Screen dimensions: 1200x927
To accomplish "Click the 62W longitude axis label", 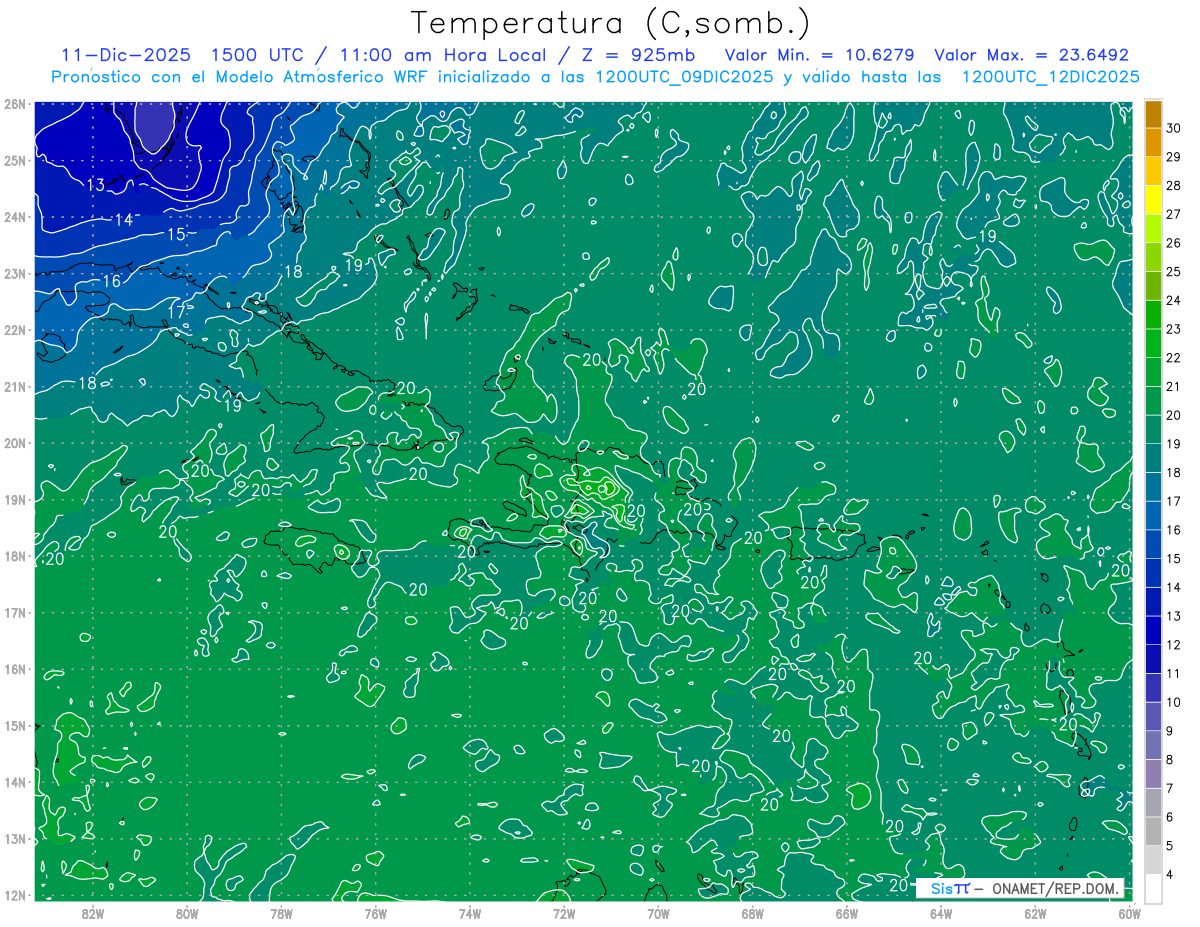I will click(x=1035, y=913).
